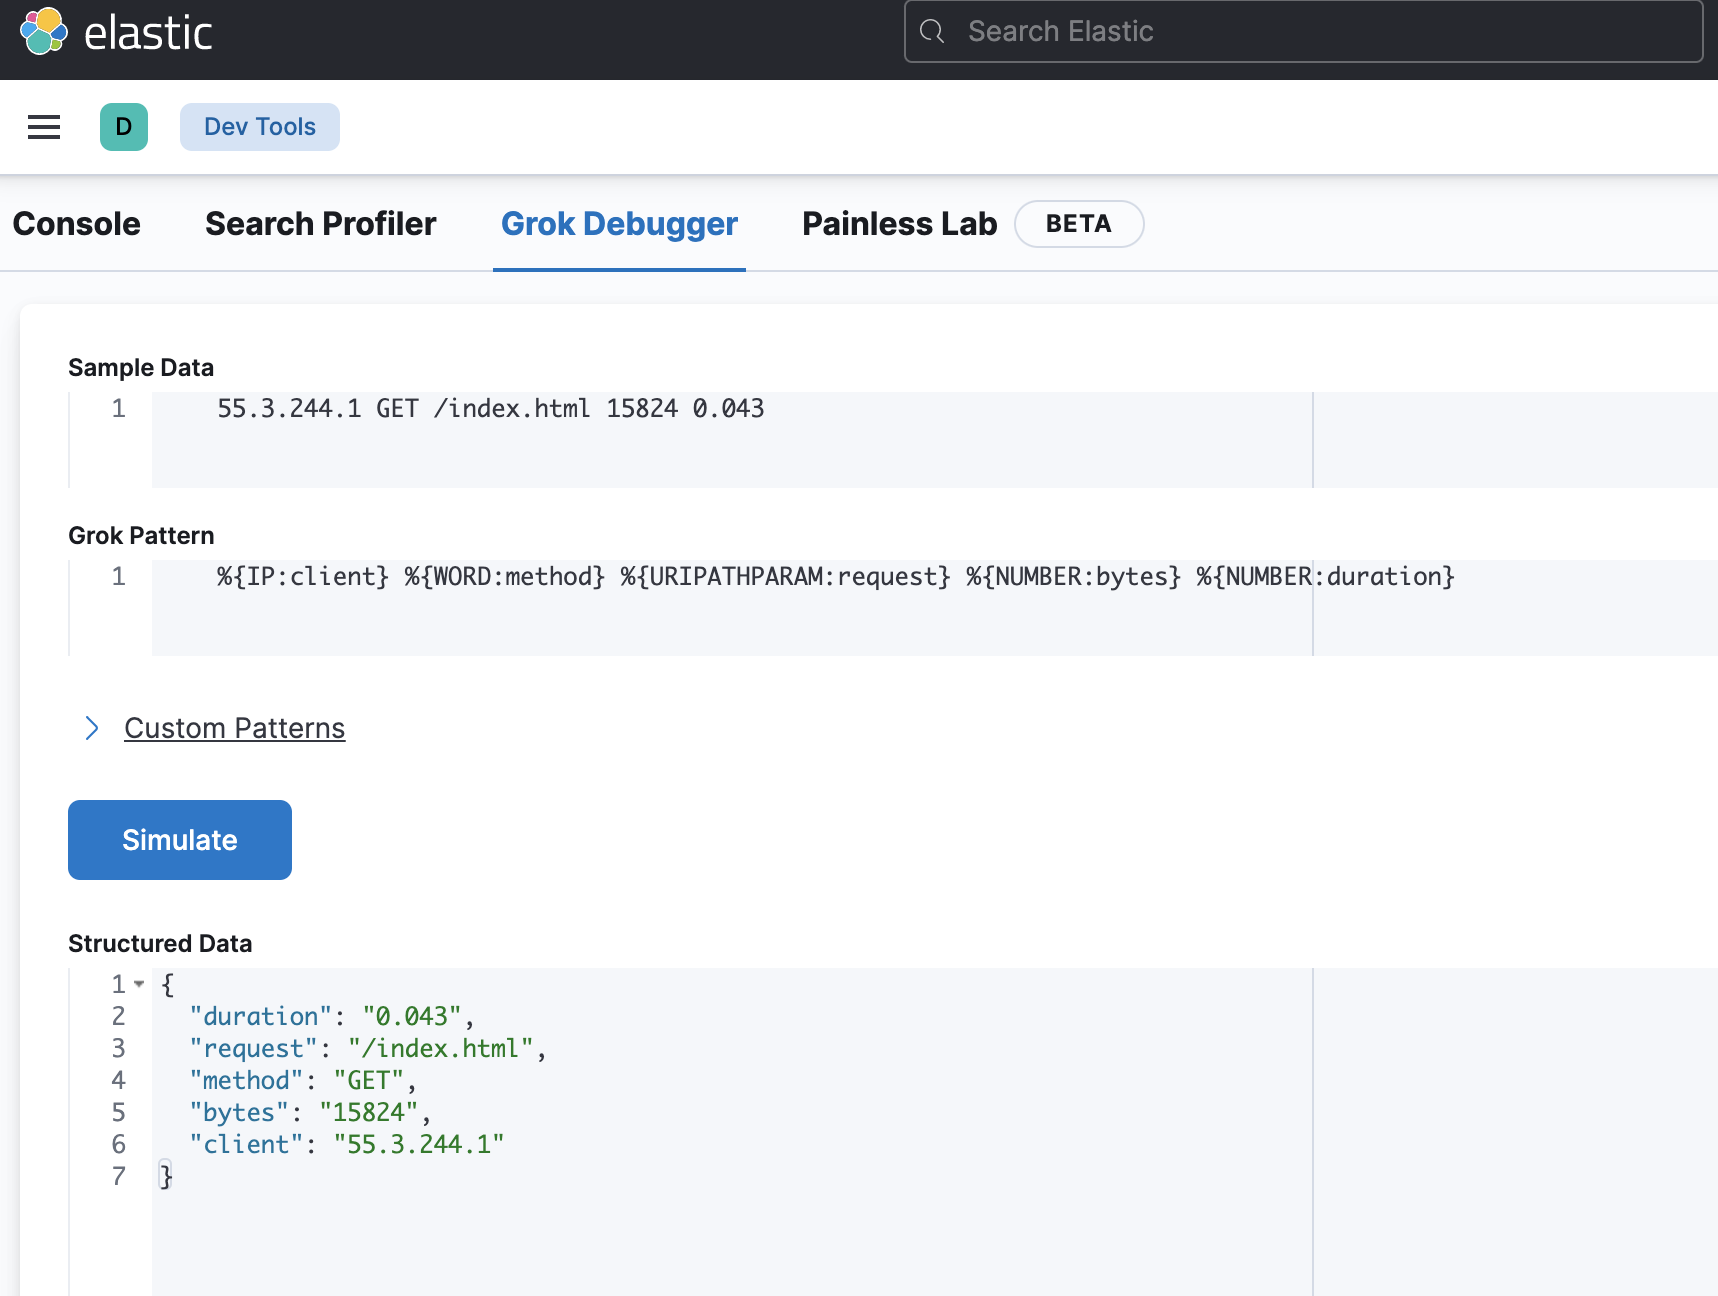
Task: Click the "client": "55.3.244.1" line
Action: tap(346, 1144)
